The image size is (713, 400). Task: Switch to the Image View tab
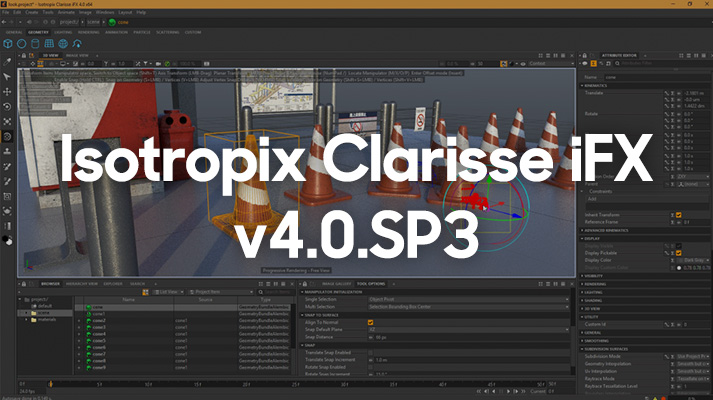click(77, 55)
